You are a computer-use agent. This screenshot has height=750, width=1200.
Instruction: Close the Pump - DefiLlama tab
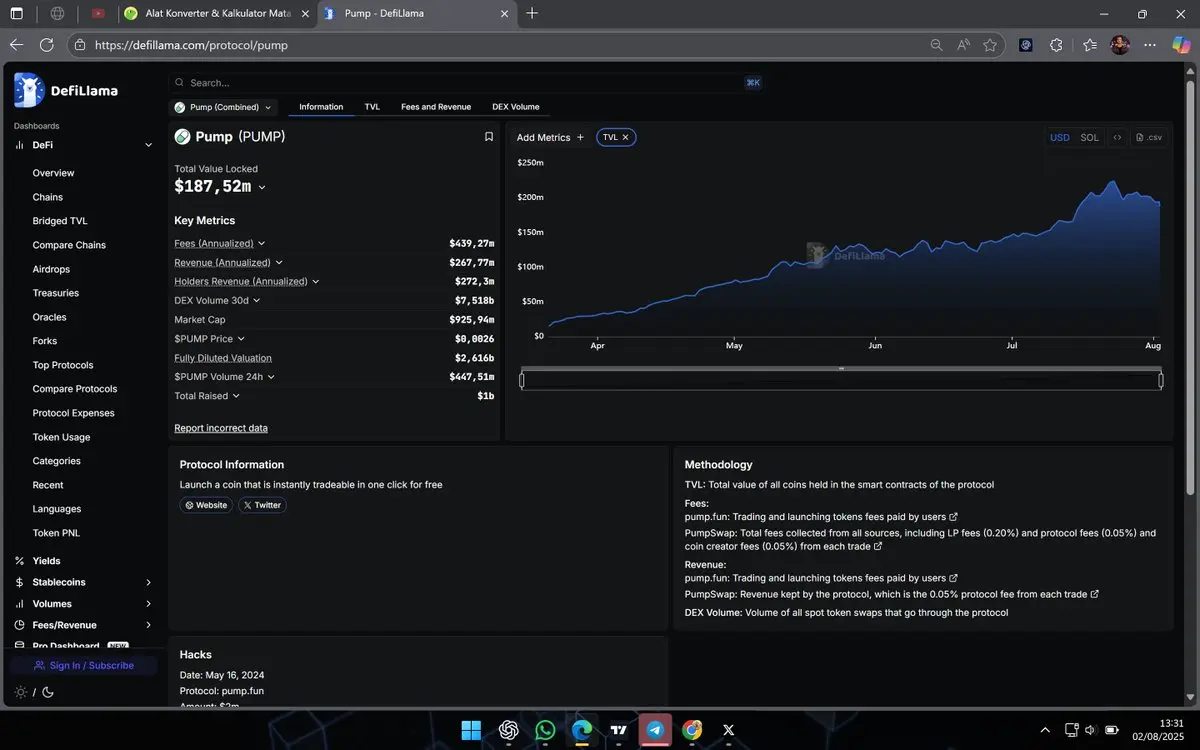click(x=505, y=14)
